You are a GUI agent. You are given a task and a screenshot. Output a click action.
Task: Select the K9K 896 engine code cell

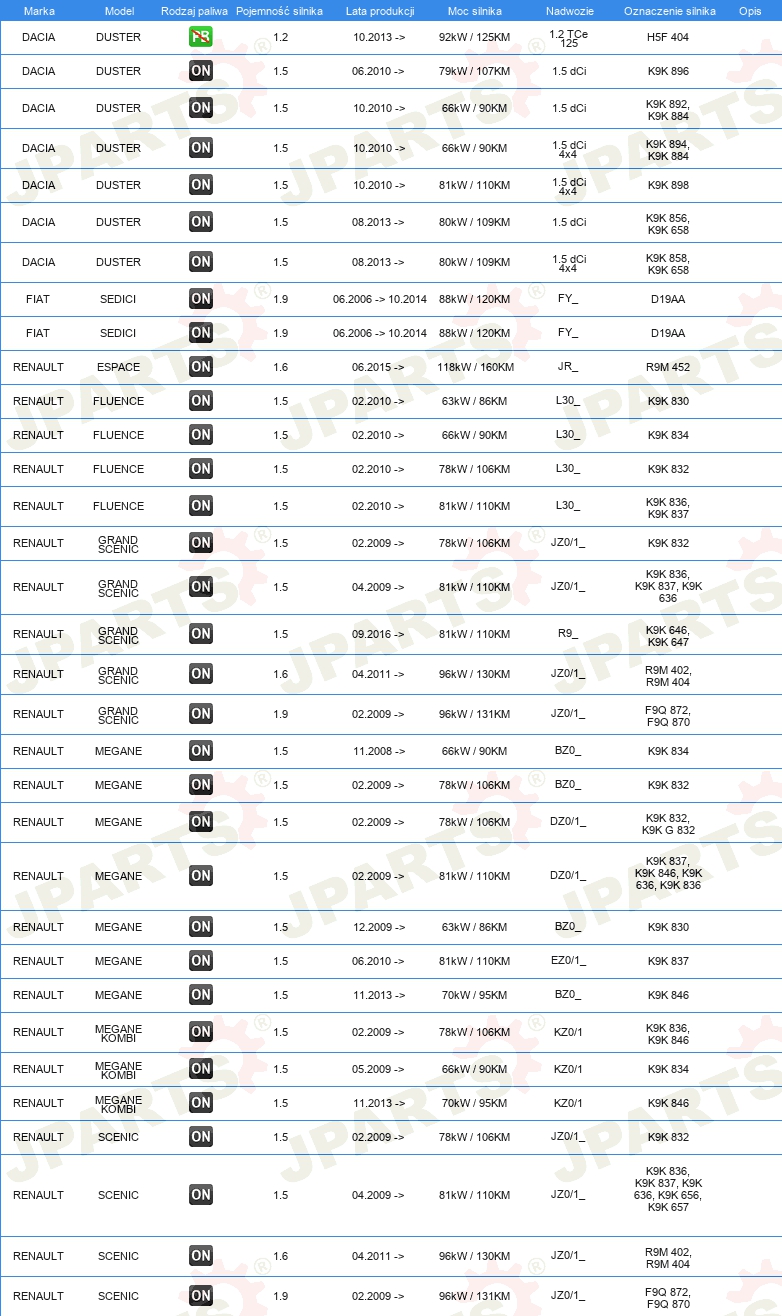pos(668,71)
